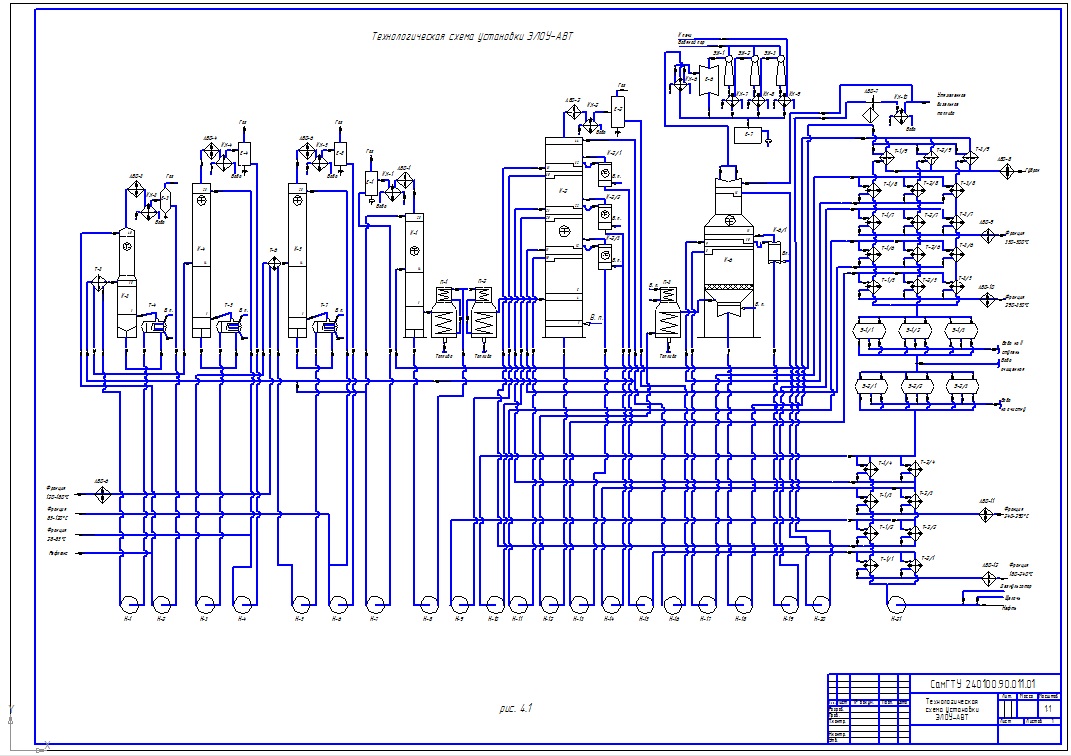Image resolution: width=1071 pixels, height=756 pixels.
Task: Select the pump symbol labeled Н-10
Action: [494, 604]
